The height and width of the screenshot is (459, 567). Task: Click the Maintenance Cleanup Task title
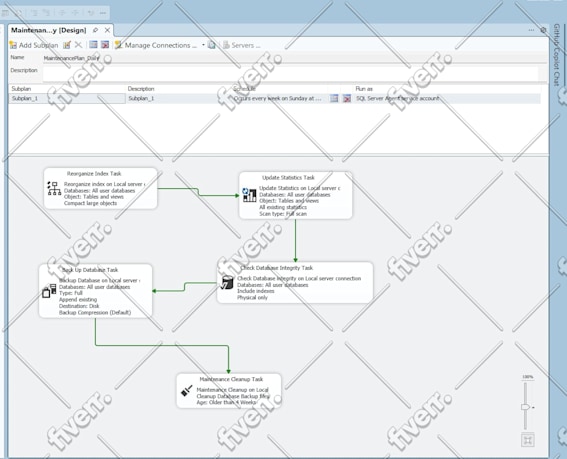pos(231,379)
